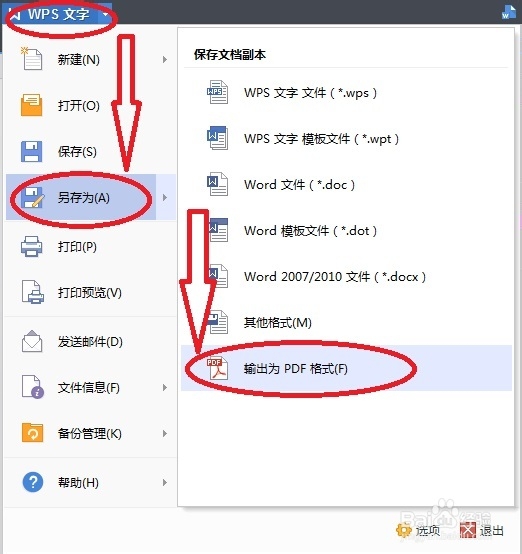This screenshot has width=522, height=554.
Task: Expand the 另存为(A) submenu arrow
Action: [165, 198]
